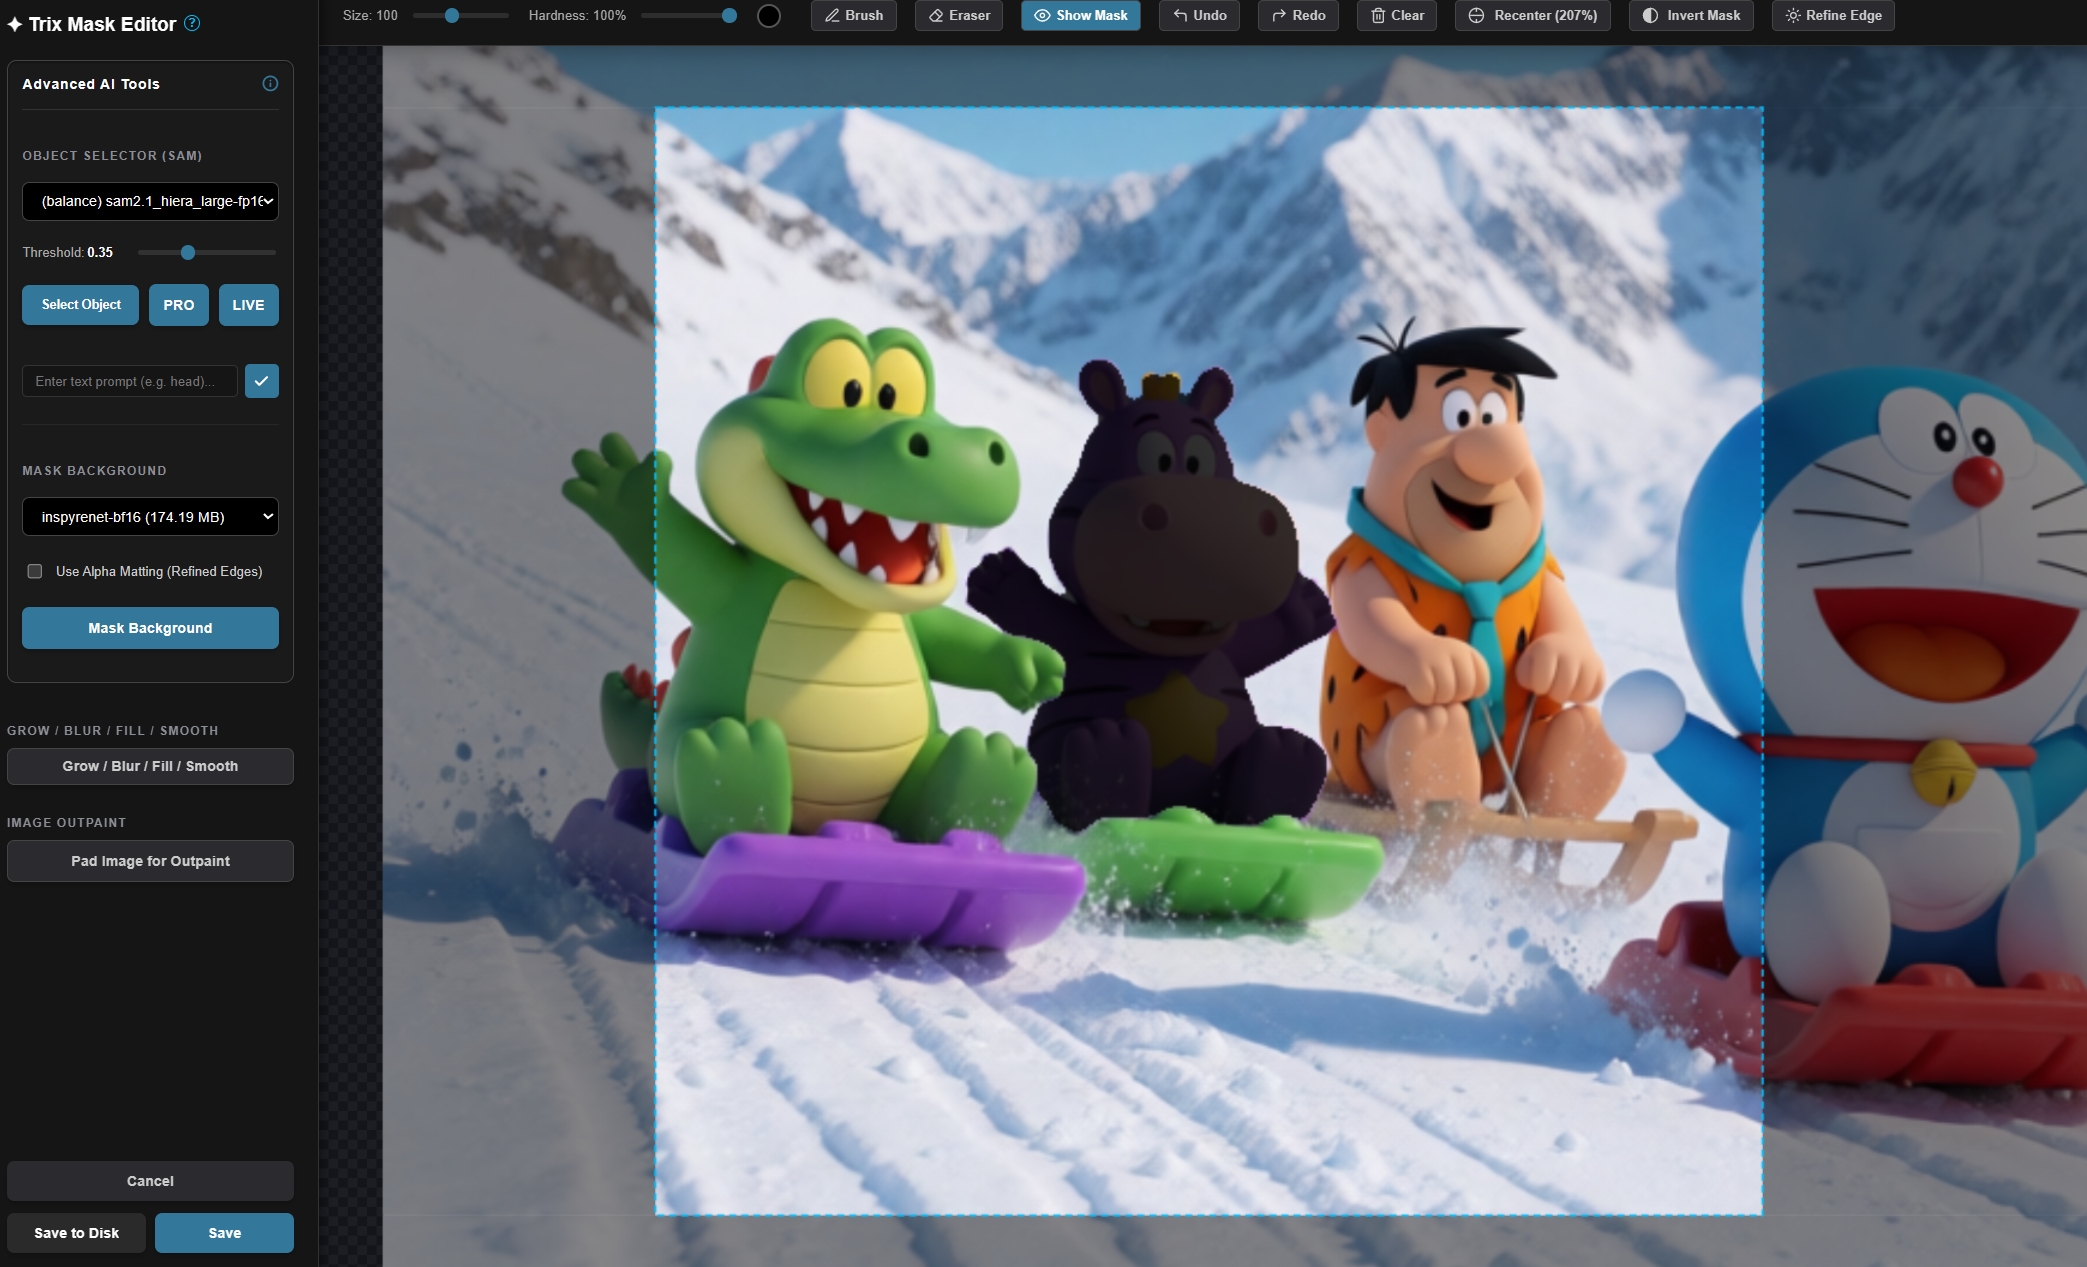Confirm the text prompt with the checkmark button
This screenshot has width=2087, height=1267.
point(262,381)
